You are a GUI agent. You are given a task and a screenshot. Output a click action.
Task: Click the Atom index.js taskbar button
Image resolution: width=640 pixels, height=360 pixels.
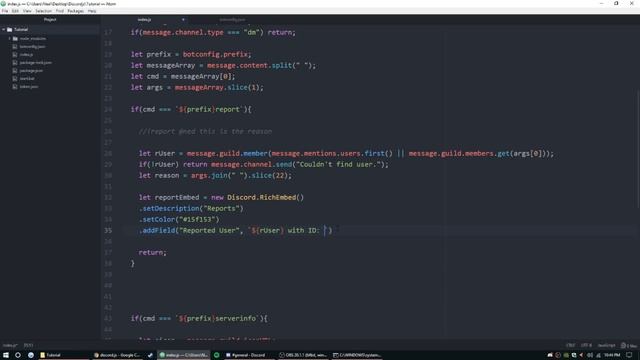[184, 355]
